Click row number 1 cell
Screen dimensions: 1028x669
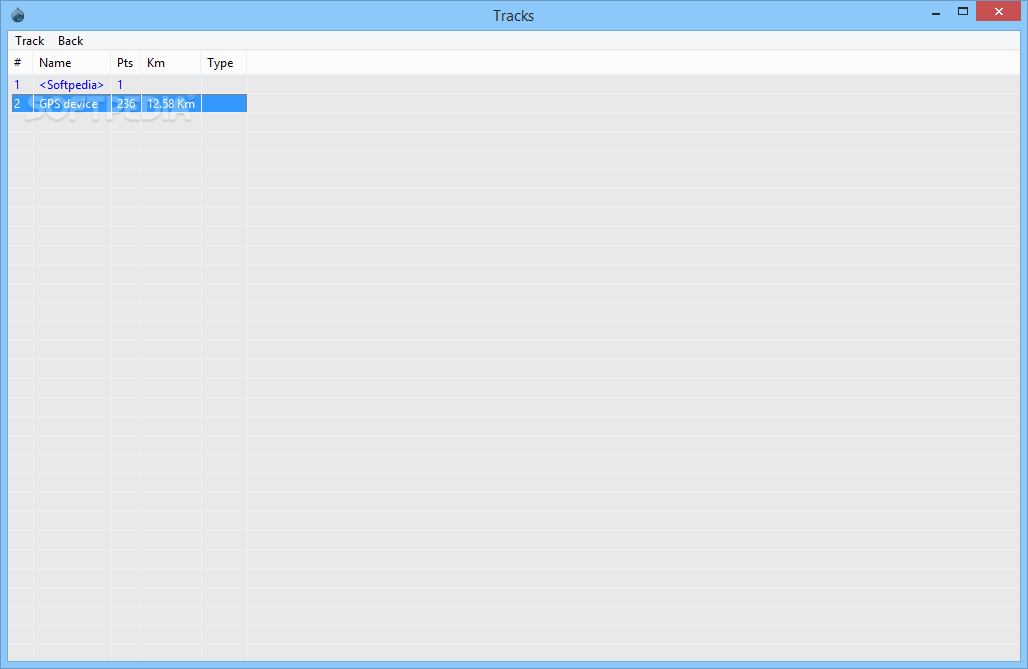coord(22,85)
